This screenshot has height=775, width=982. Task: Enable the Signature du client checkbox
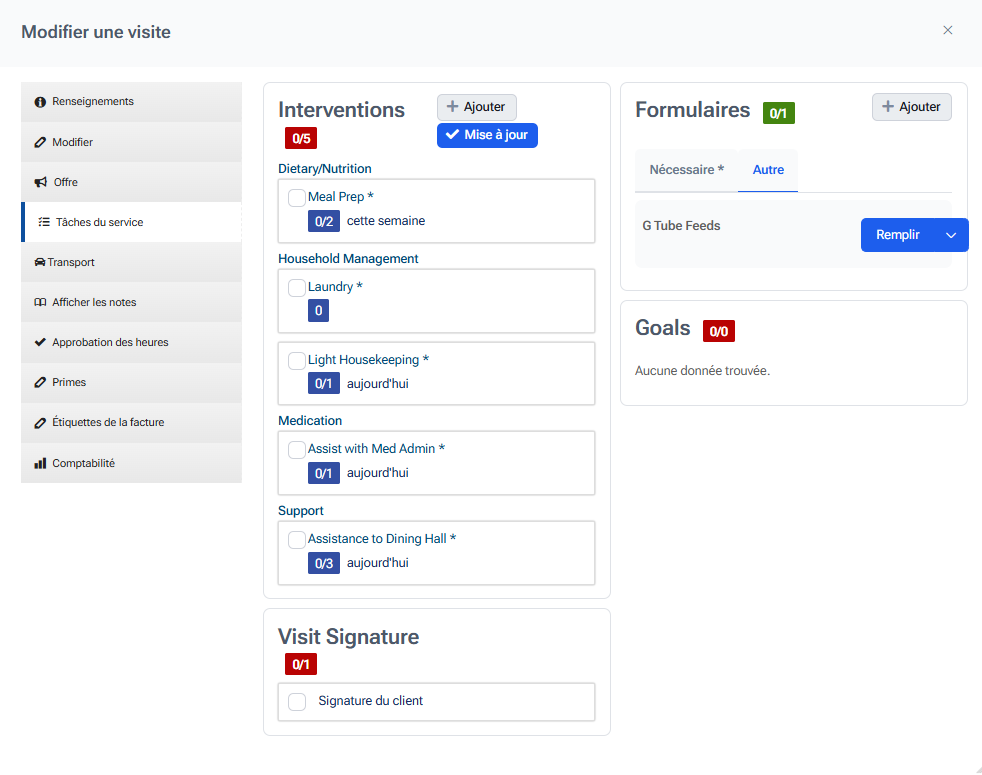297,702
